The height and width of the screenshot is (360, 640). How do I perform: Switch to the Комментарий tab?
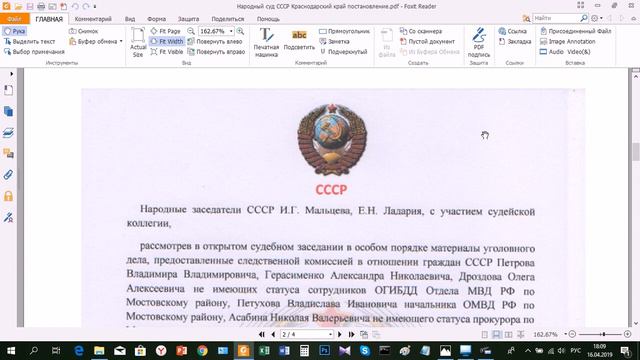(93, 19)
